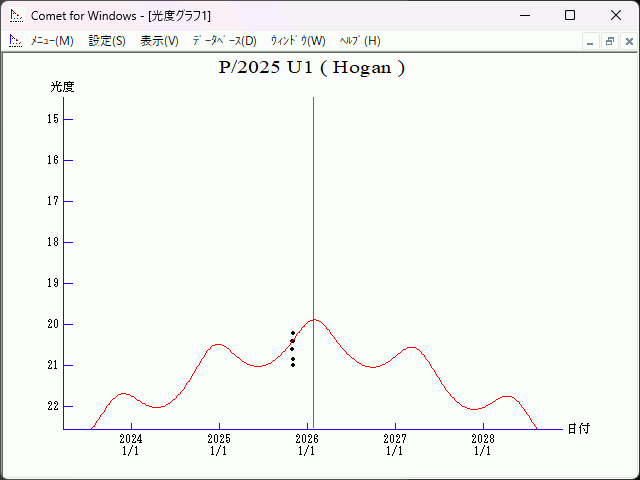
Task: Minimize the Comet for Windows main window
Action: point(524,16)
